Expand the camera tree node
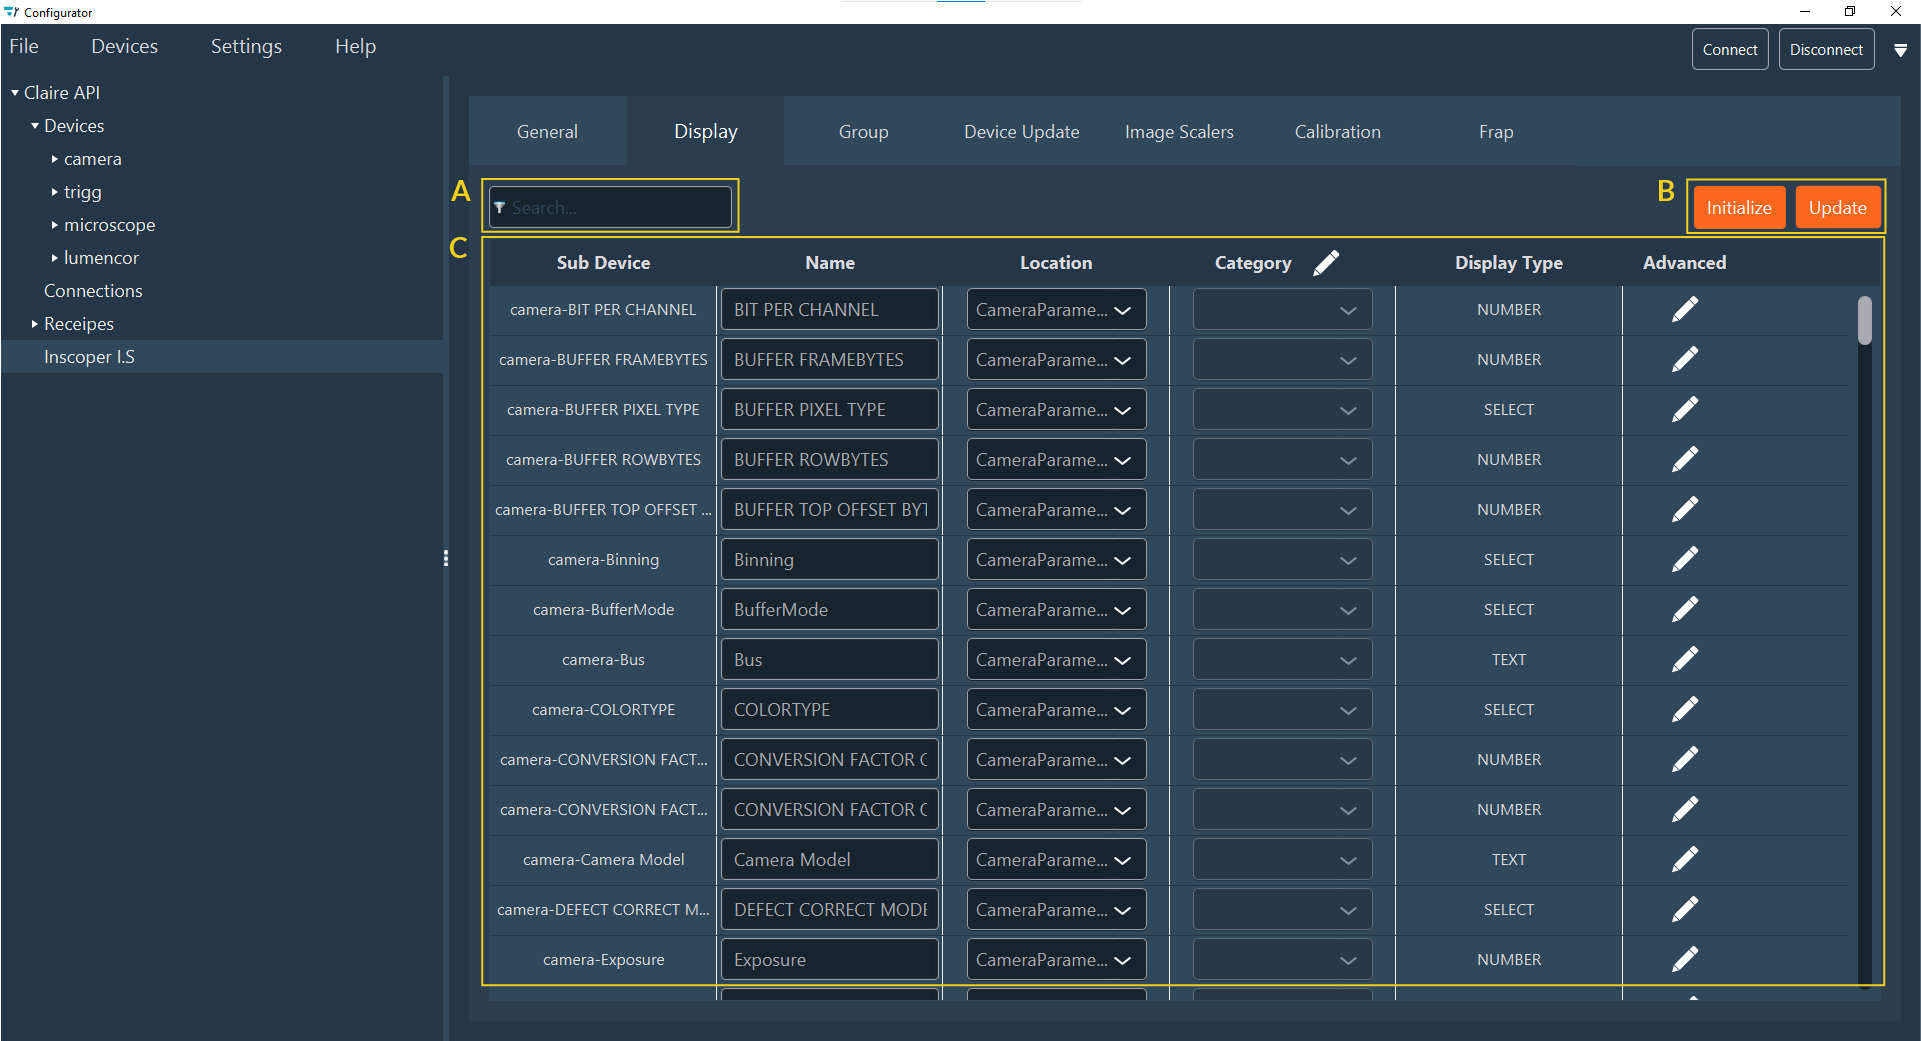1921x1041 pixels. (55, 158)
